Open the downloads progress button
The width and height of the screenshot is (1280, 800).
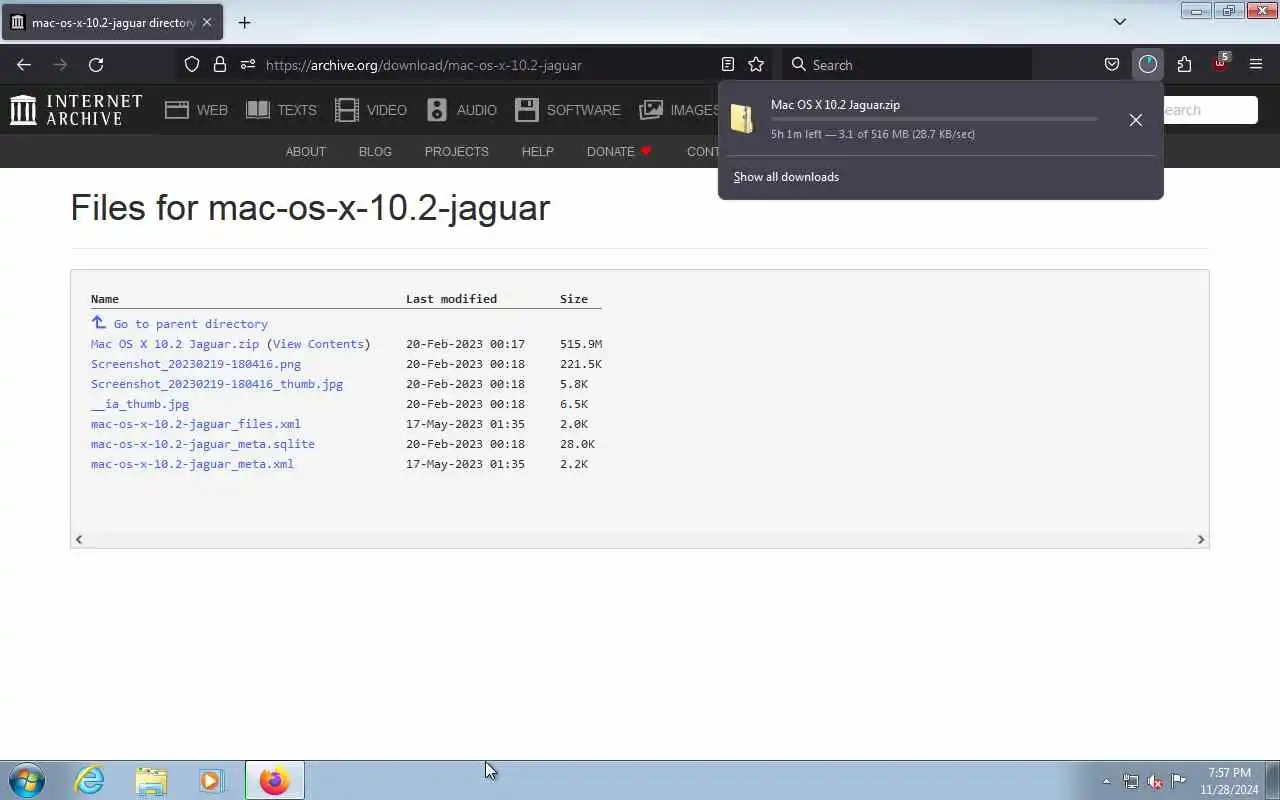tap(1148, 65)
